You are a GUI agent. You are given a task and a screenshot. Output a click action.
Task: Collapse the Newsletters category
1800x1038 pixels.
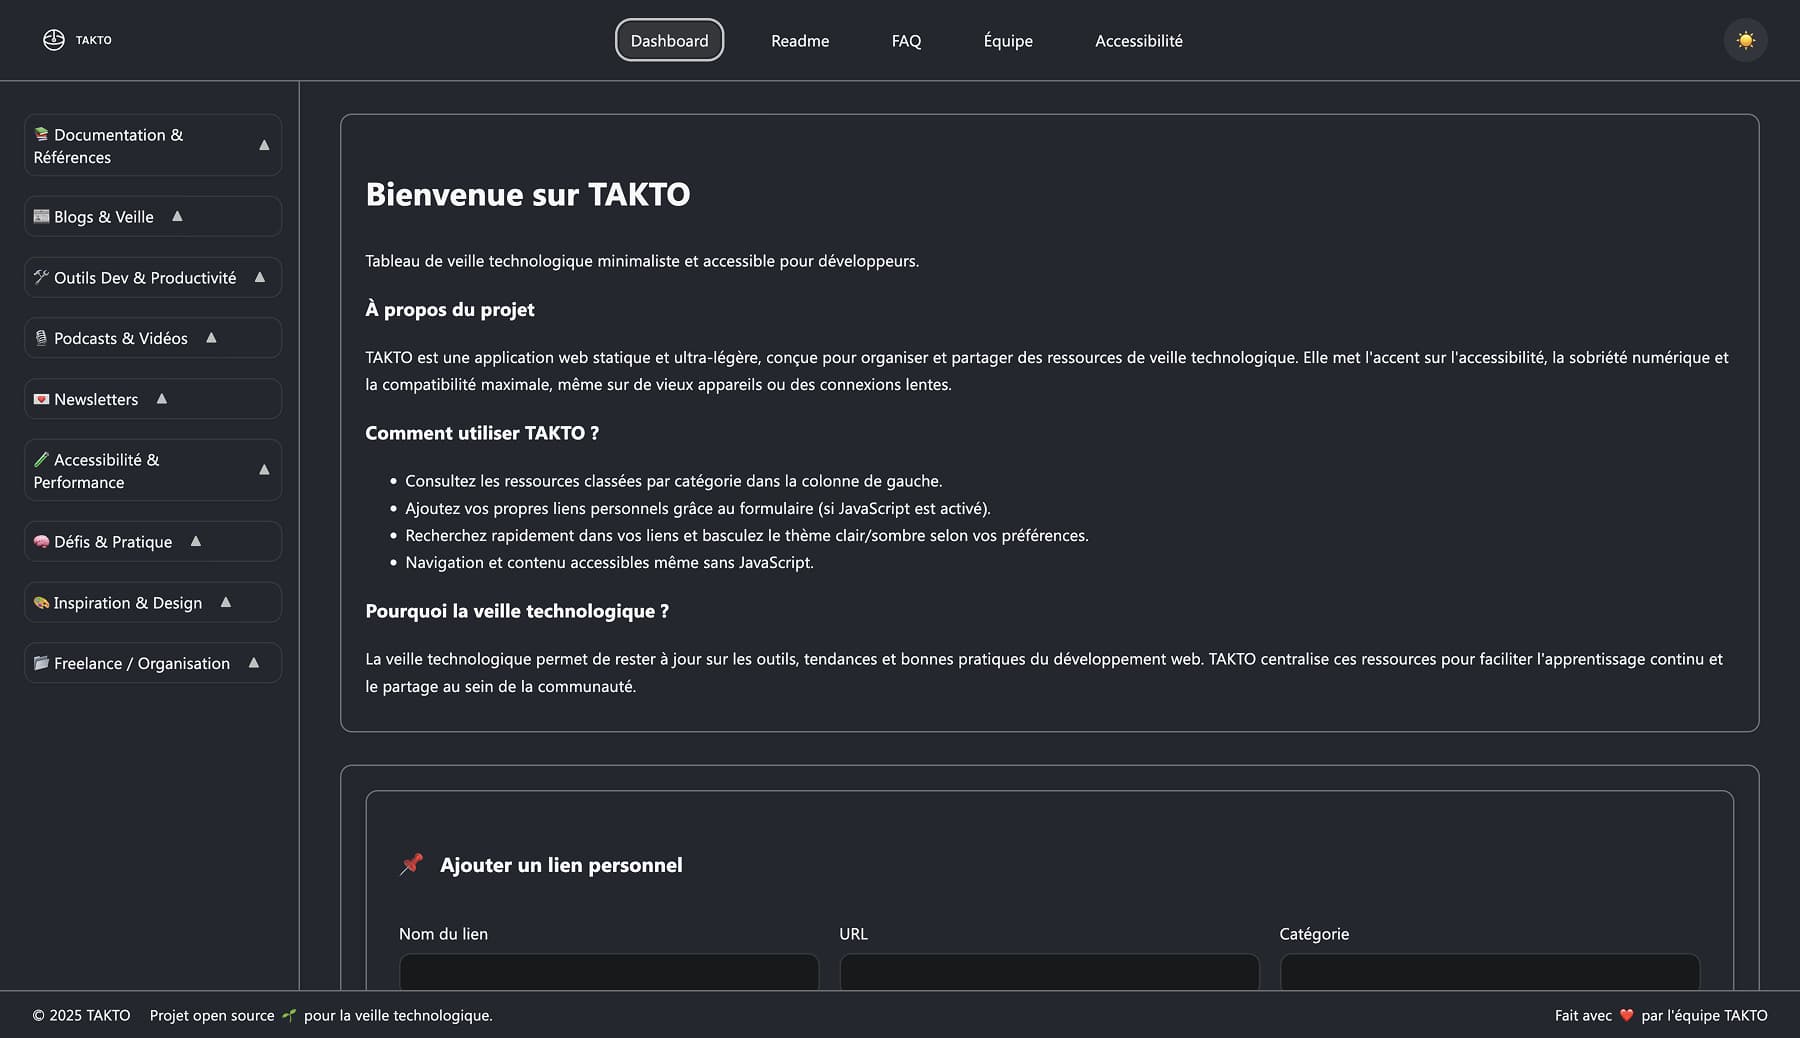pos(162,398)
